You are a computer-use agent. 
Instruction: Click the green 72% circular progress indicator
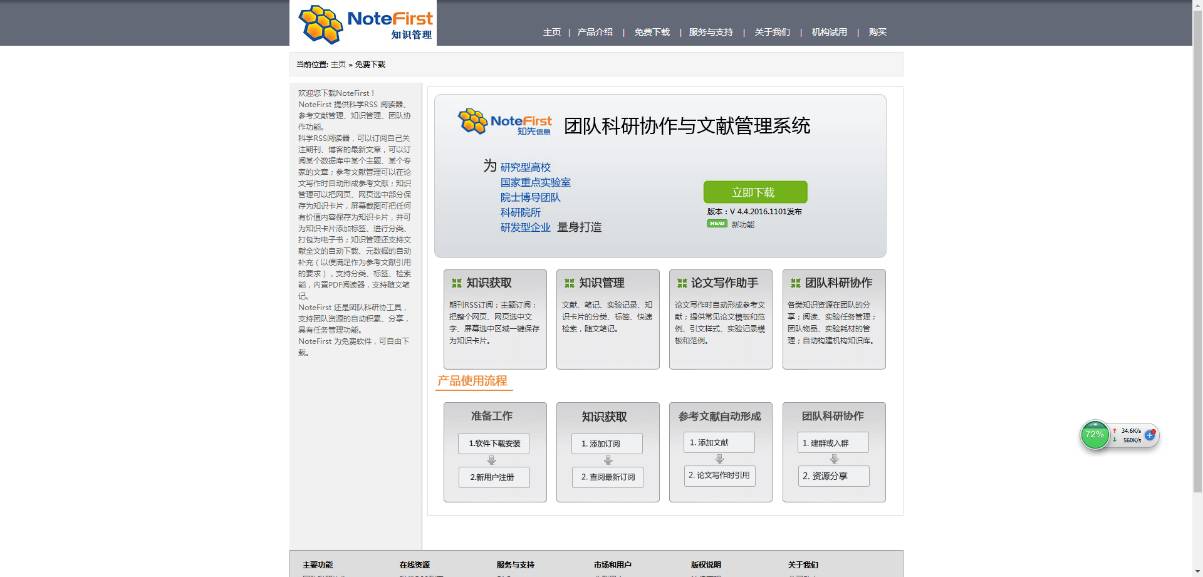(x=1094, y=434)
